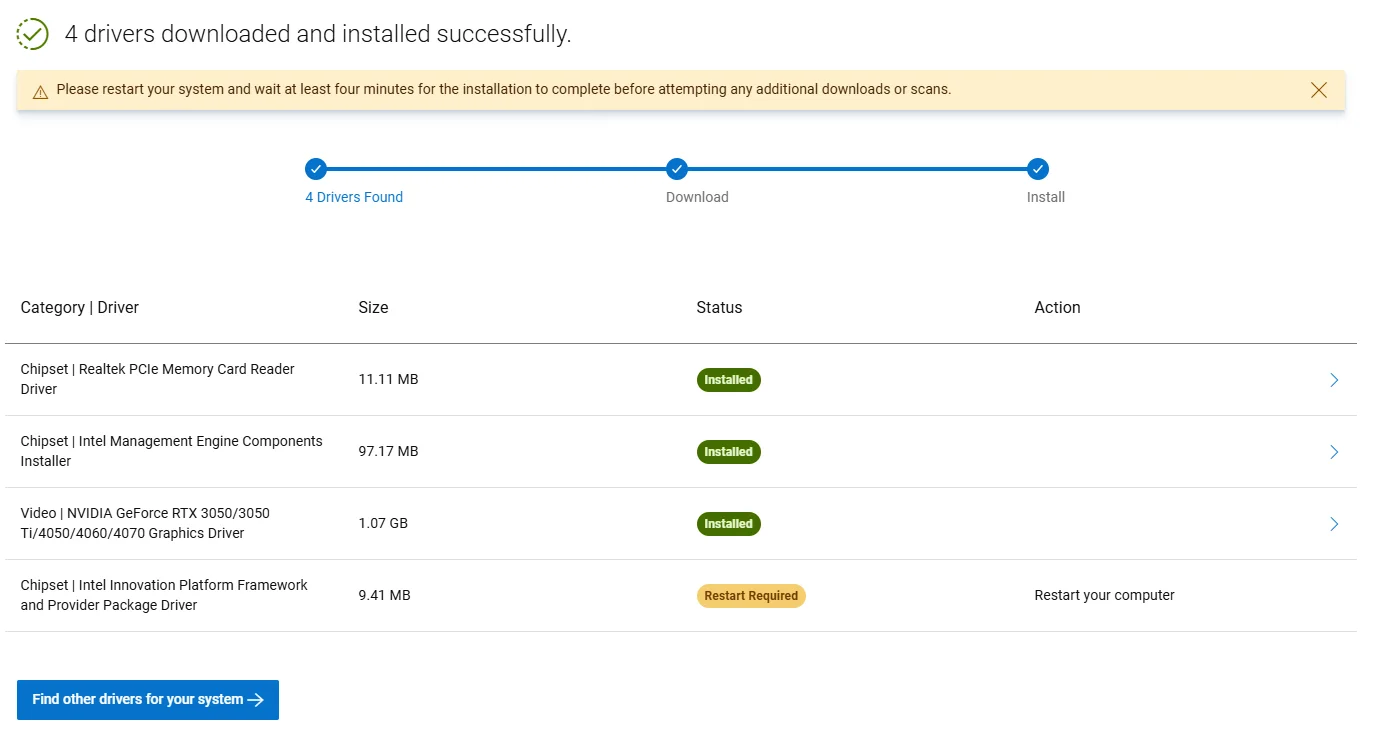
Task: Click the 11.11 MB size value
Action: click(388, 380)
